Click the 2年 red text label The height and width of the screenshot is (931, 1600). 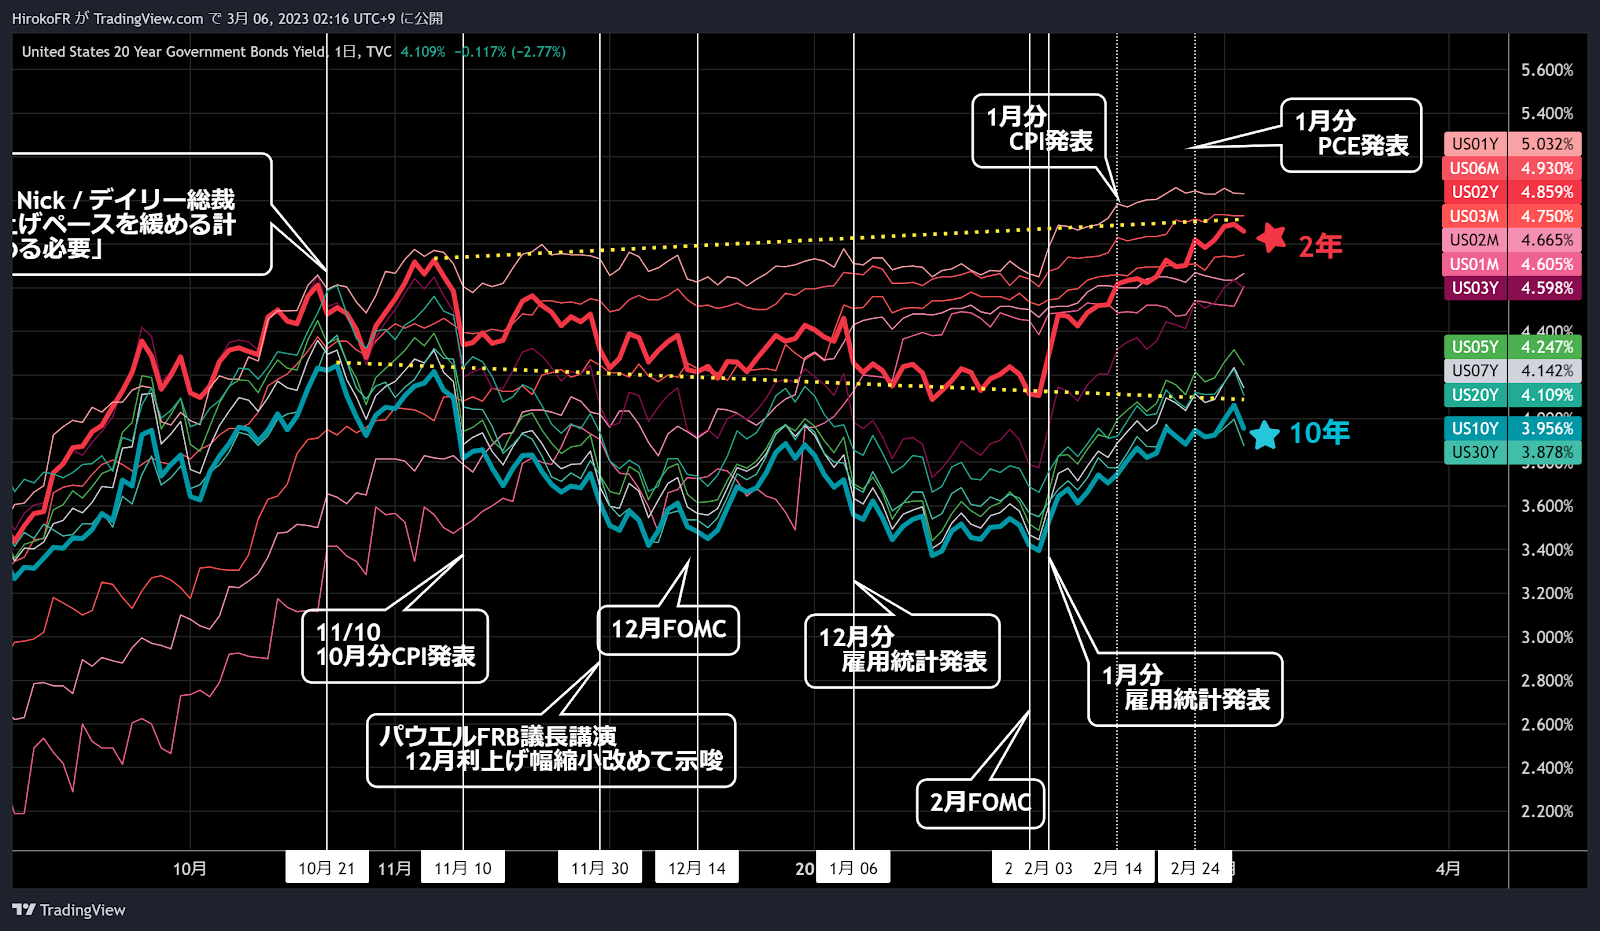1320,246
